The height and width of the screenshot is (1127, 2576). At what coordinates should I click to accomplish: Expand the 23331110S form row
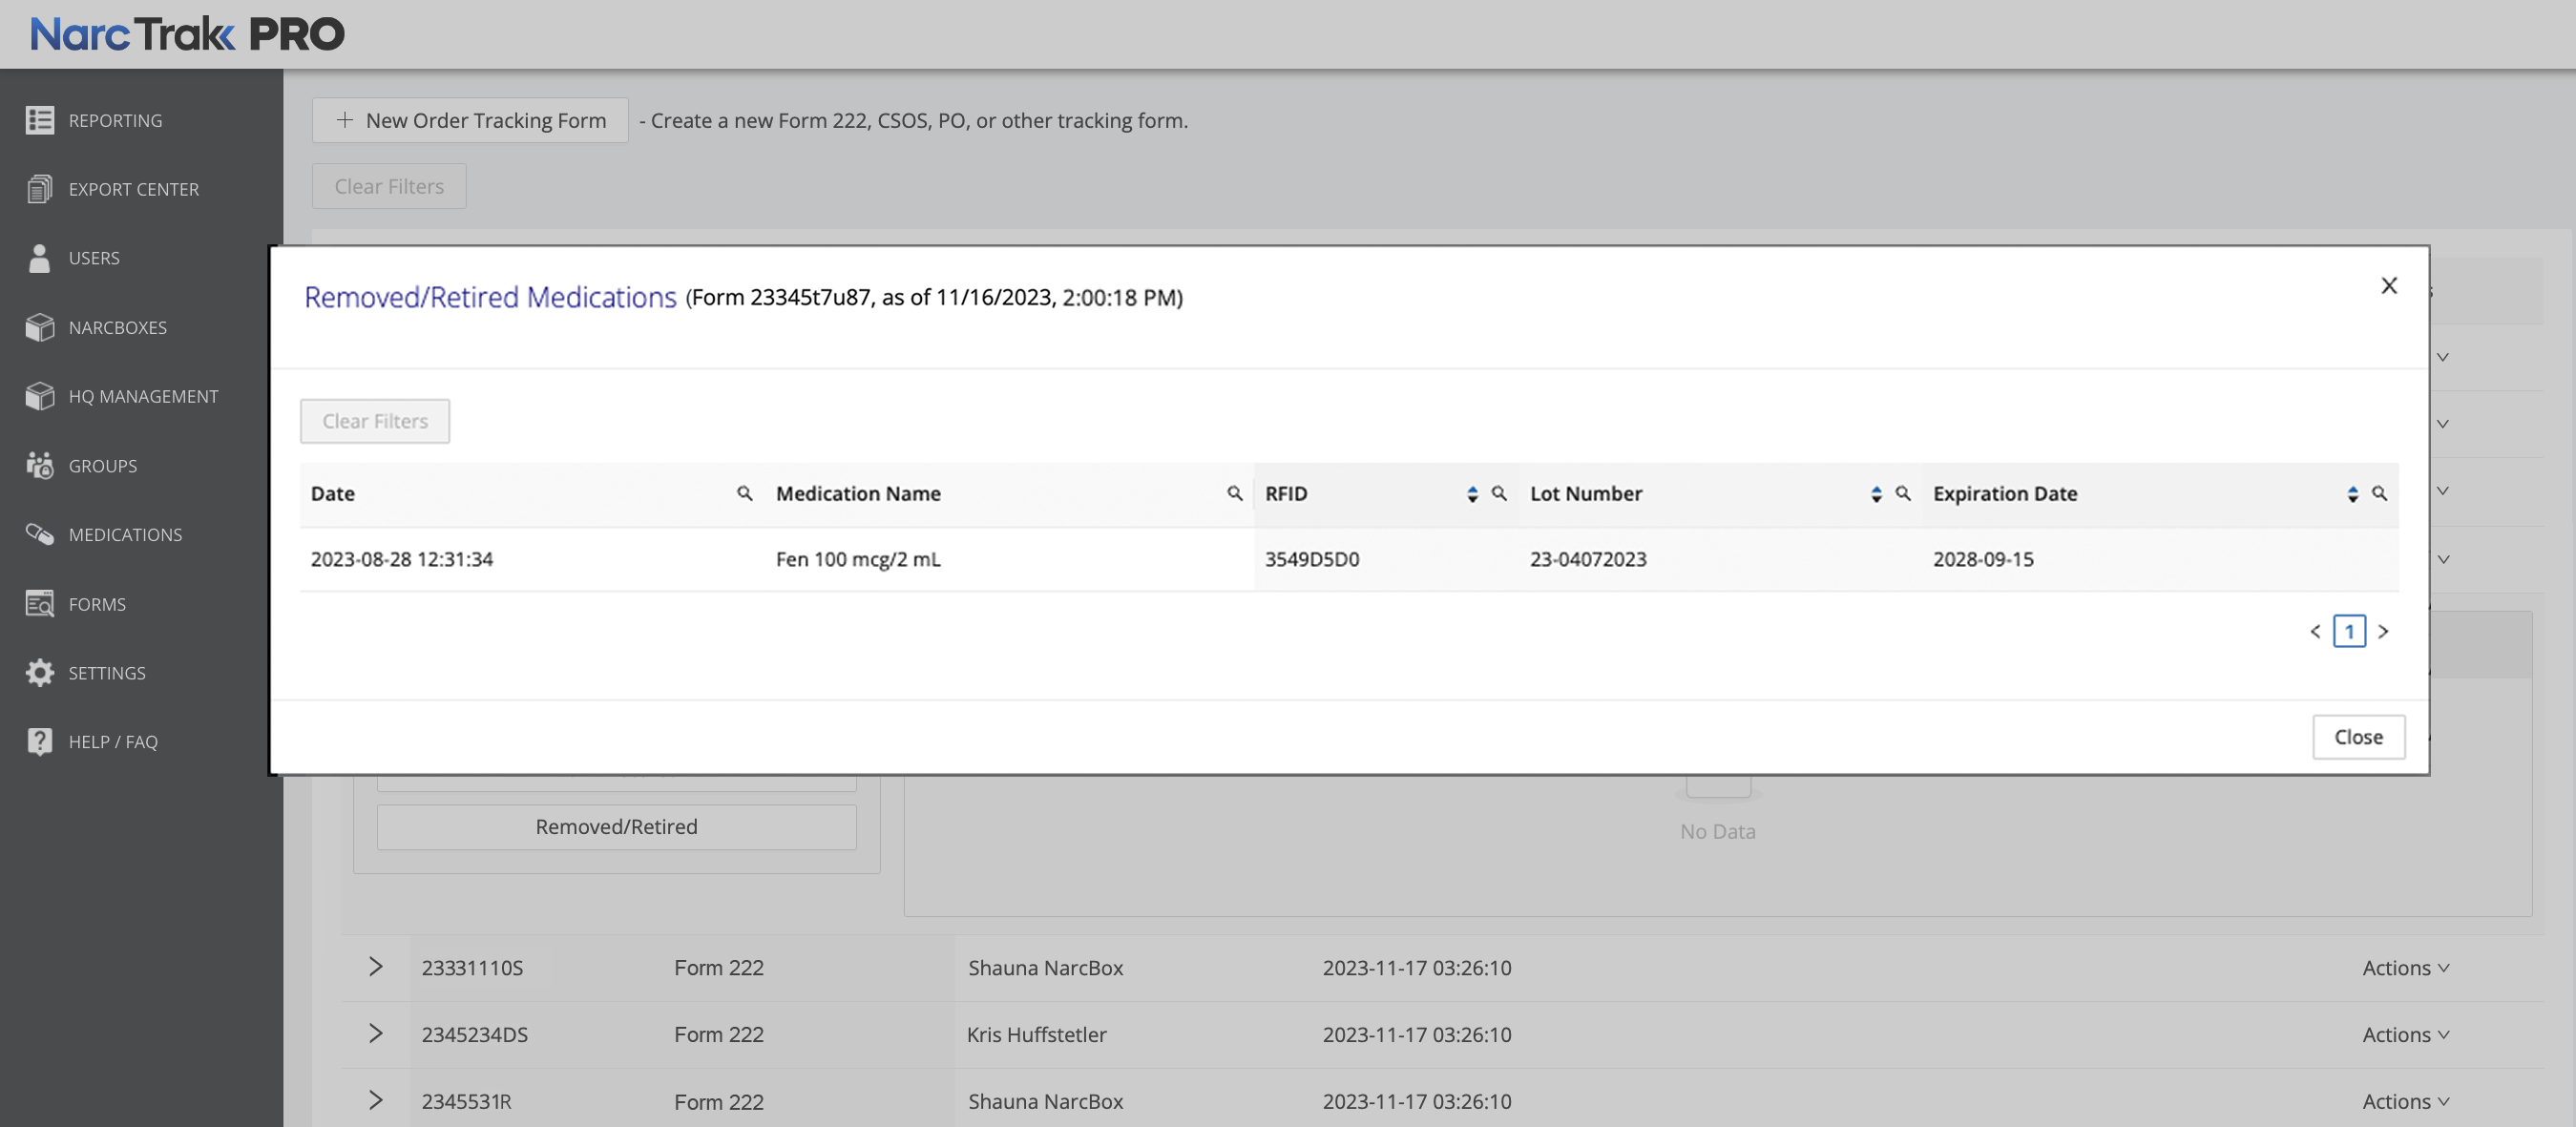[375, 967]
